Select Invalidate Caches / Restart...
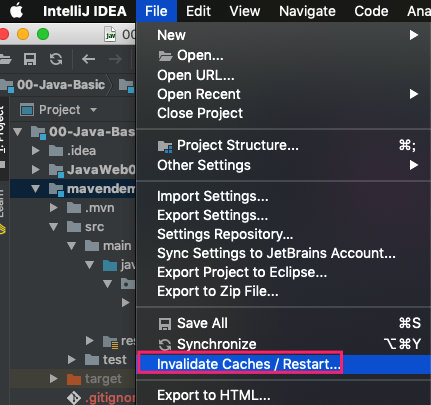The width and height of the screenshot is (431, 405). point(283,364)
